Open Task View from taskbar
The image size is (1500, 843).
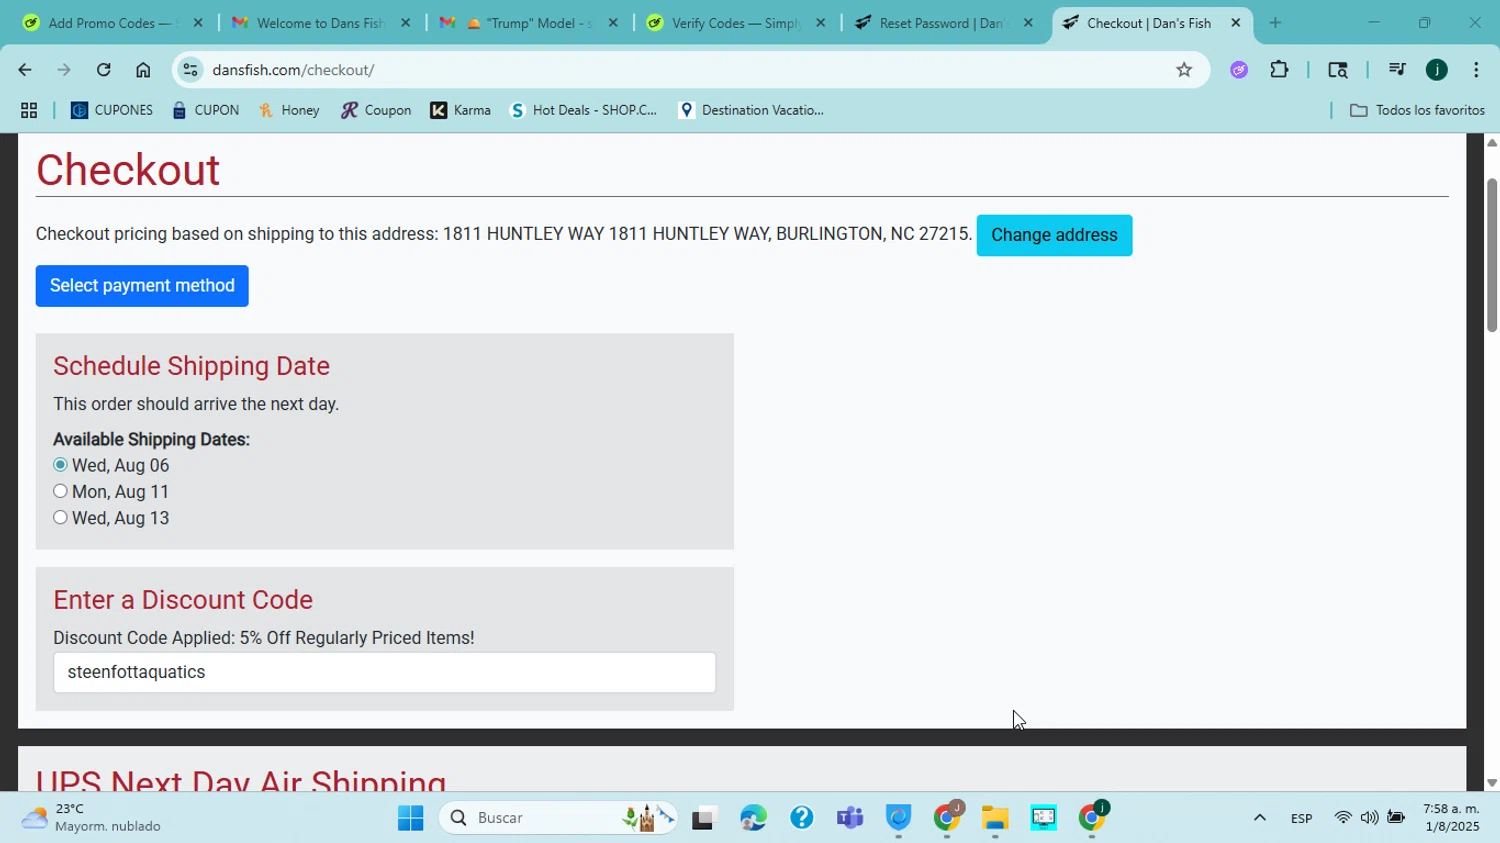(x=704, y=818)
